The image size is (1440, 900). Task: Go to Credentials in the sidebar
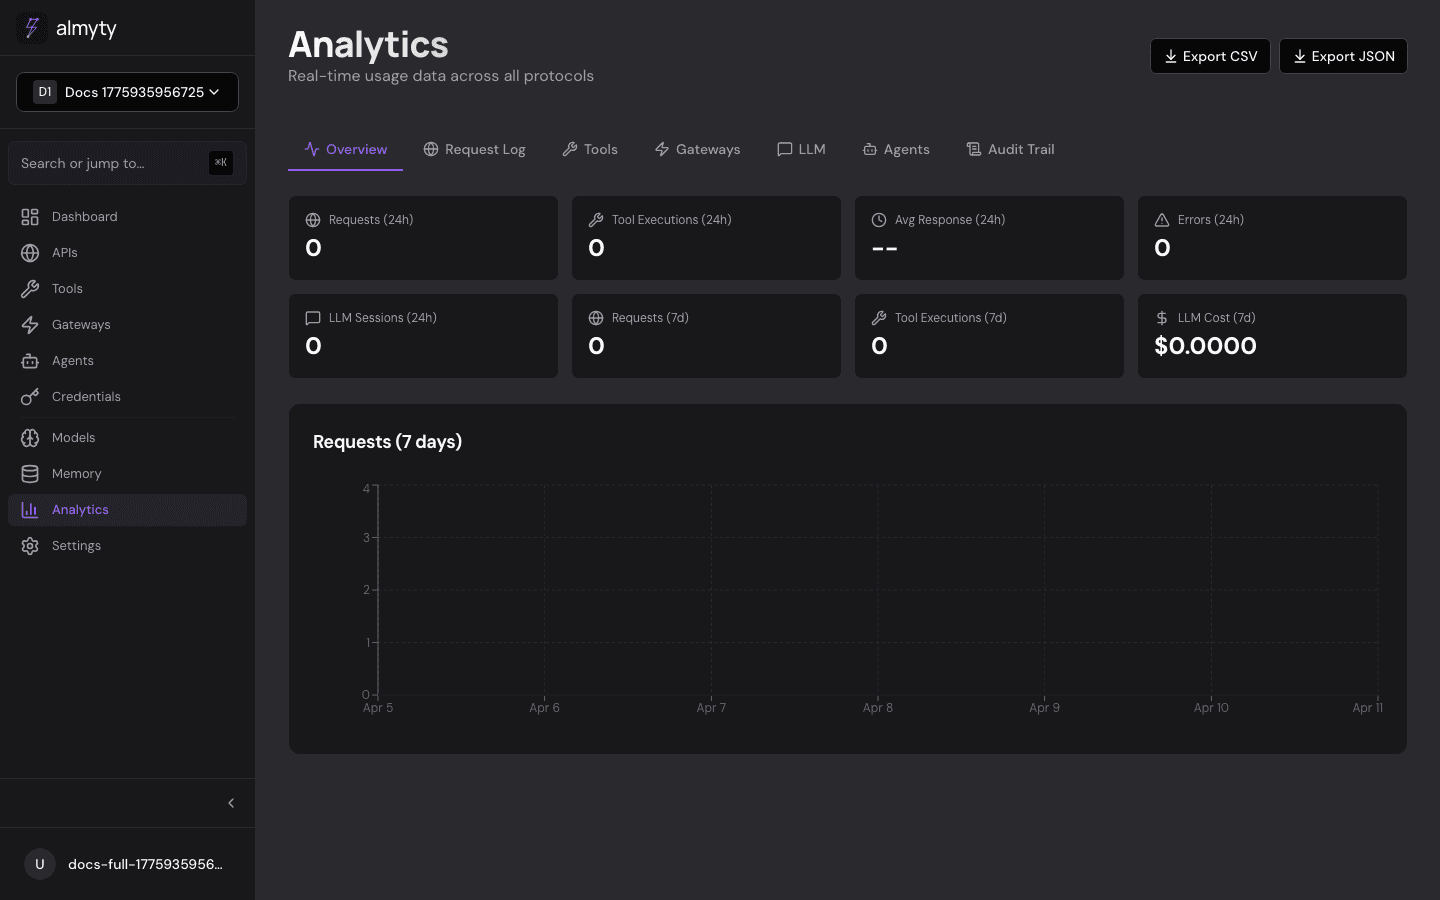tap(127, 397)
